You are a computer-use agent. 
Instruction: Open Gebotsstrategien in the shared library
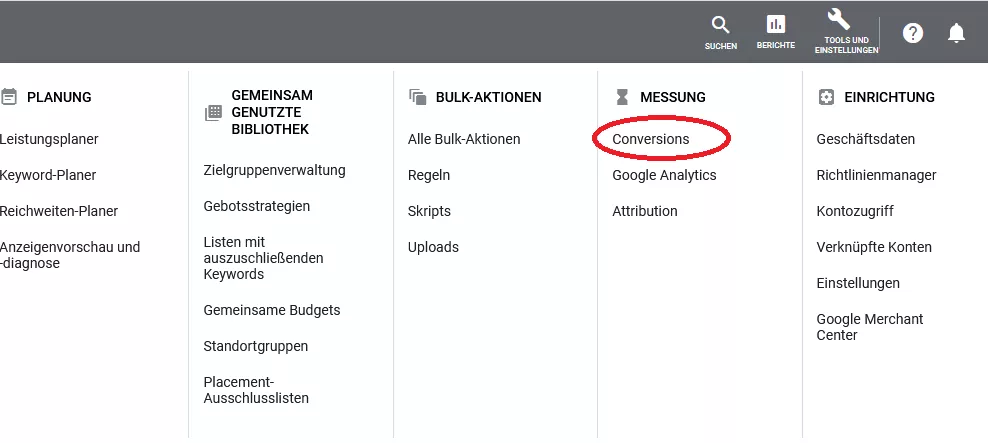256,206
